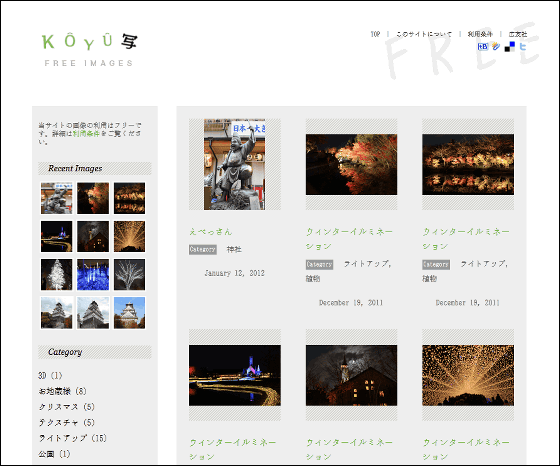The width and height of the screenshot is (560, 466).
Task: Open the red foliage thumbnail in Recent Images
Action: click(93, 198)
